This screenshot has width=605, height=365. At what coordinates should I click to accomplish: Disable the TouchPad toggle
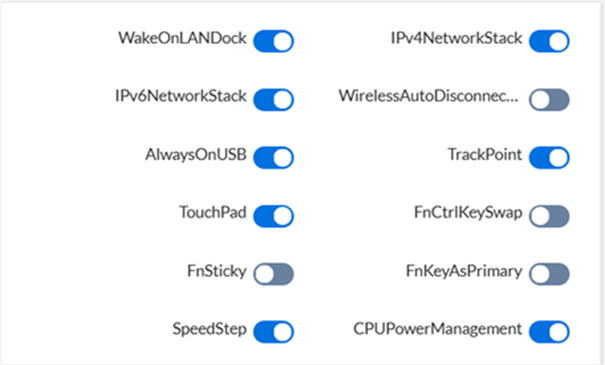(273, 216)
